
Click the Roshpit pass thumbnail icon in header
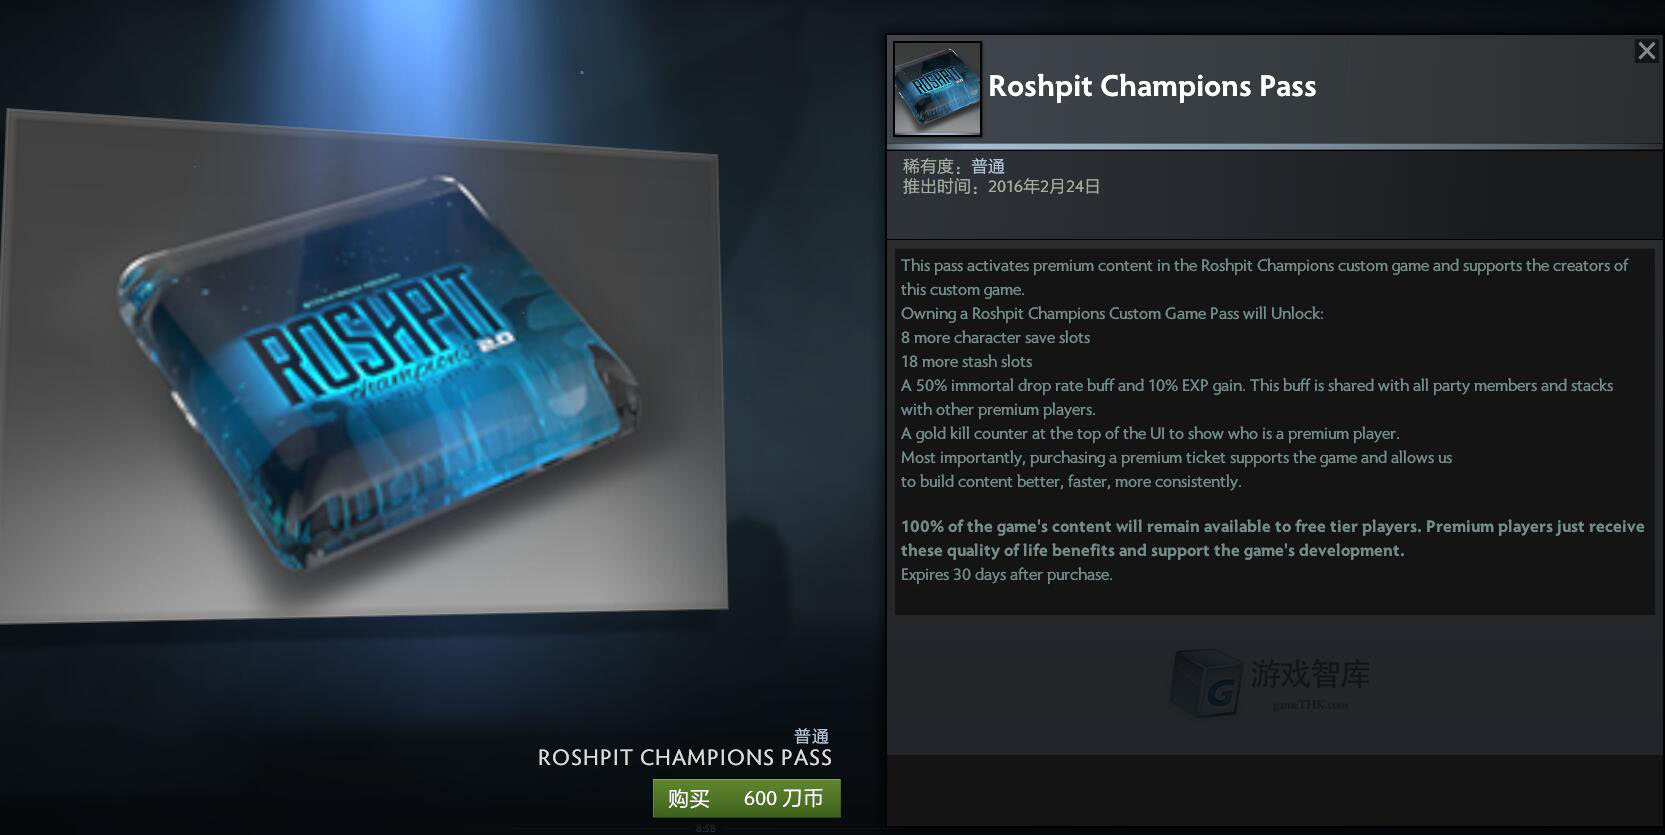pos(937,88)
